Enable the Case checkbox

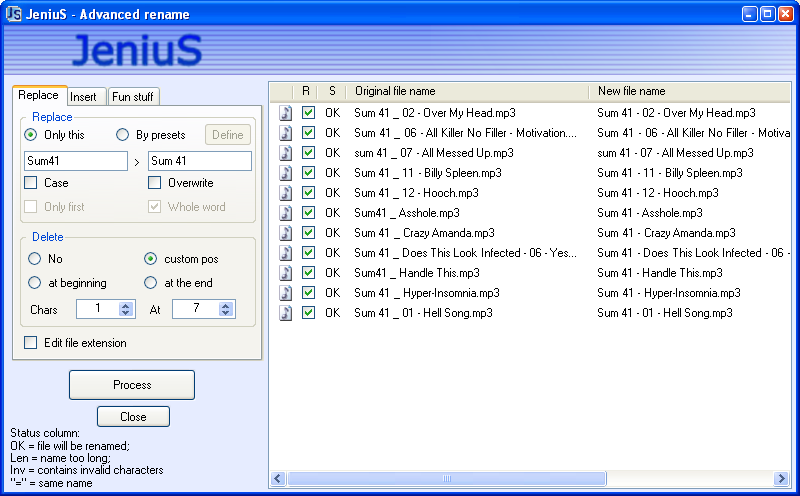pos(31,183)
